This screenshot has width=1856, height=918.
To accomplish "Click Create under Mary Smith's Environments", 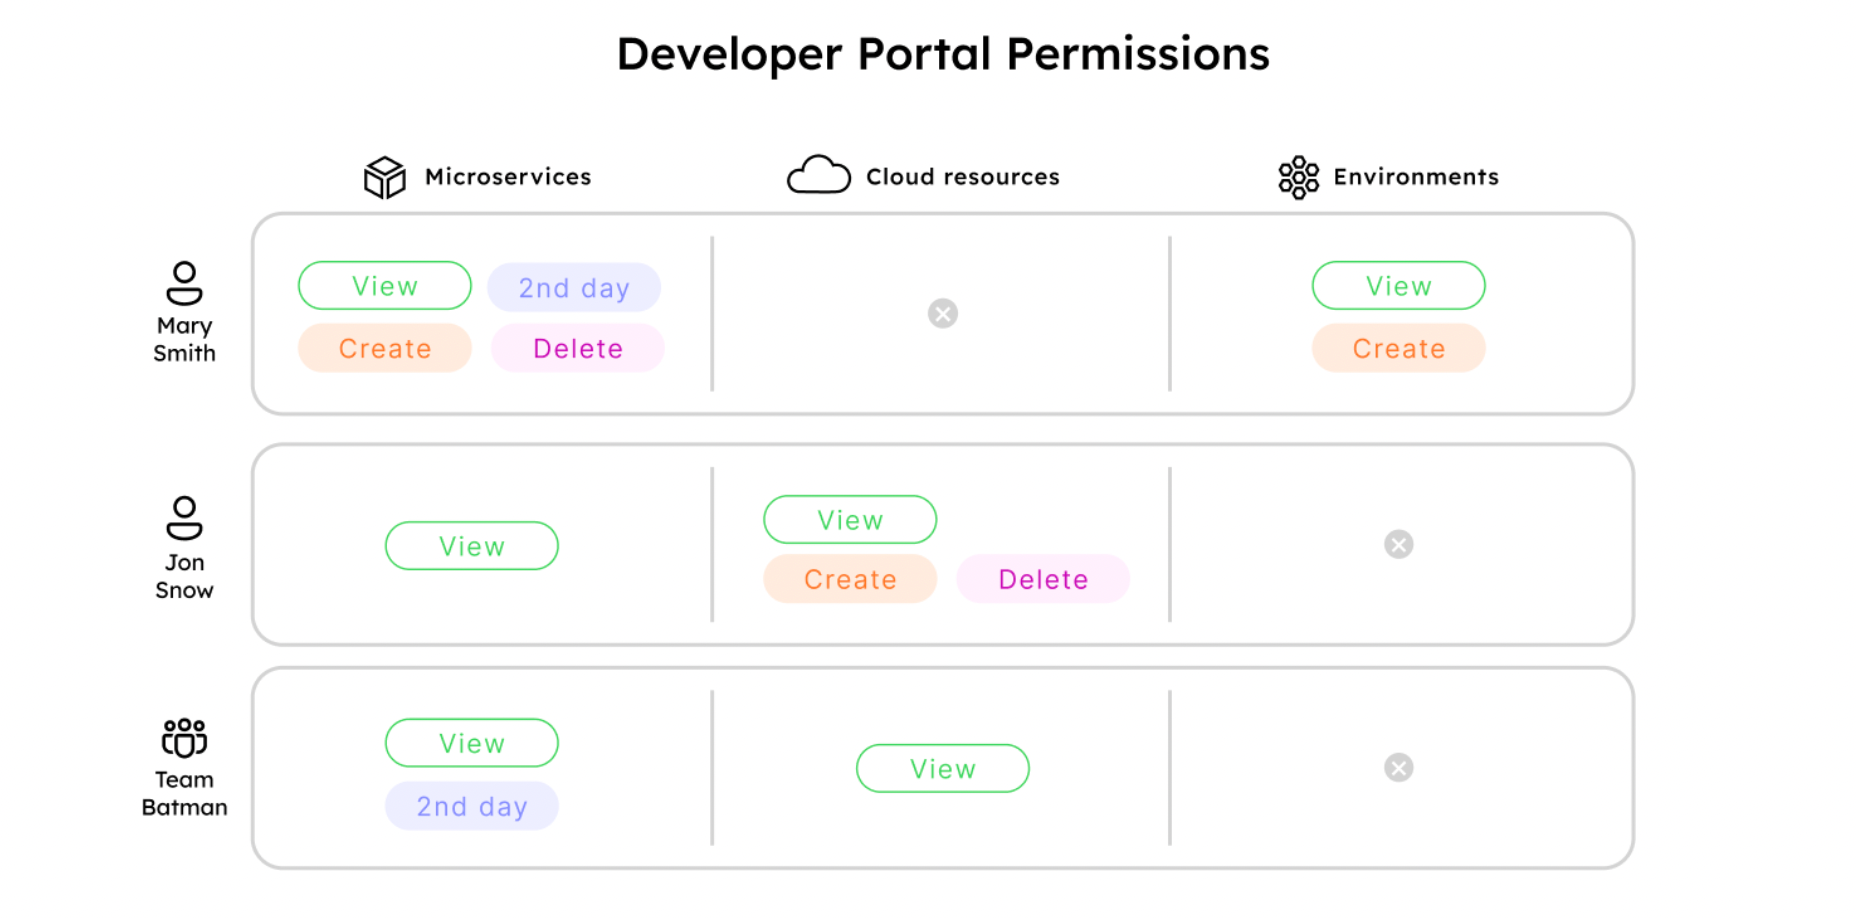I will point(1399,349).
